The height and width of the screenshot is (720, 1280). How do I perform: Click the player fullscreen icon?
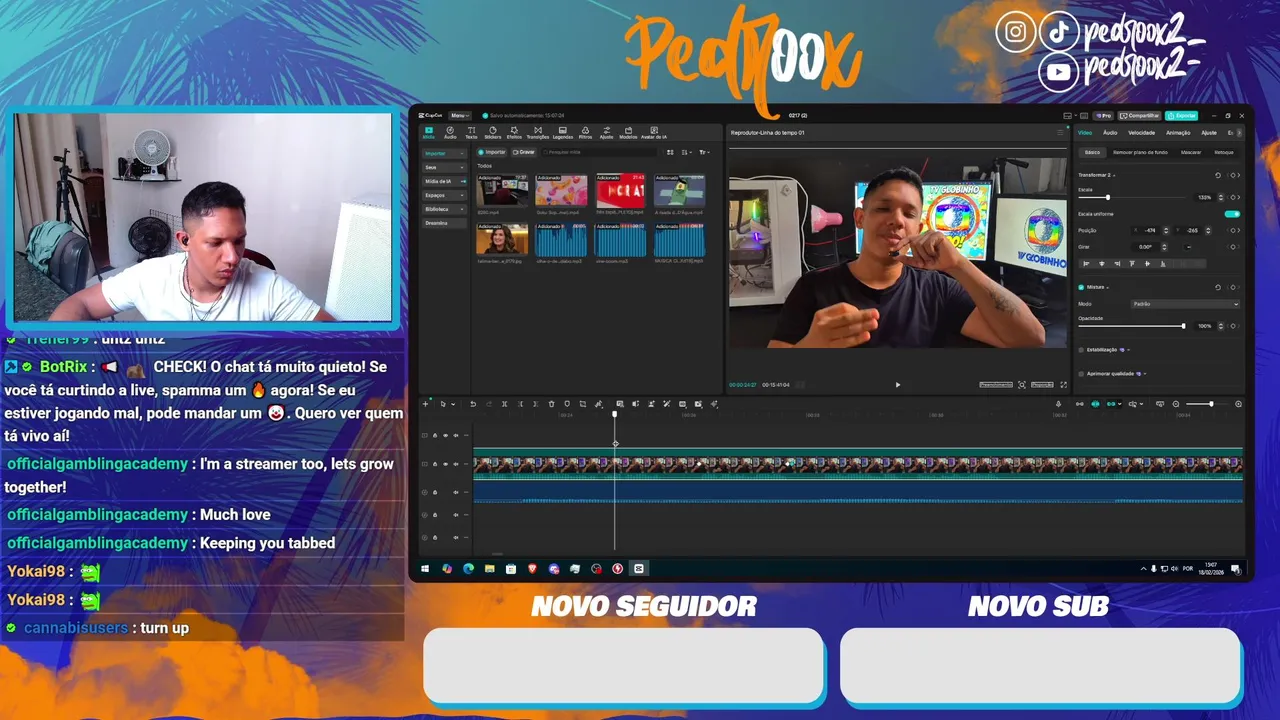click(x=1063, y=385)
